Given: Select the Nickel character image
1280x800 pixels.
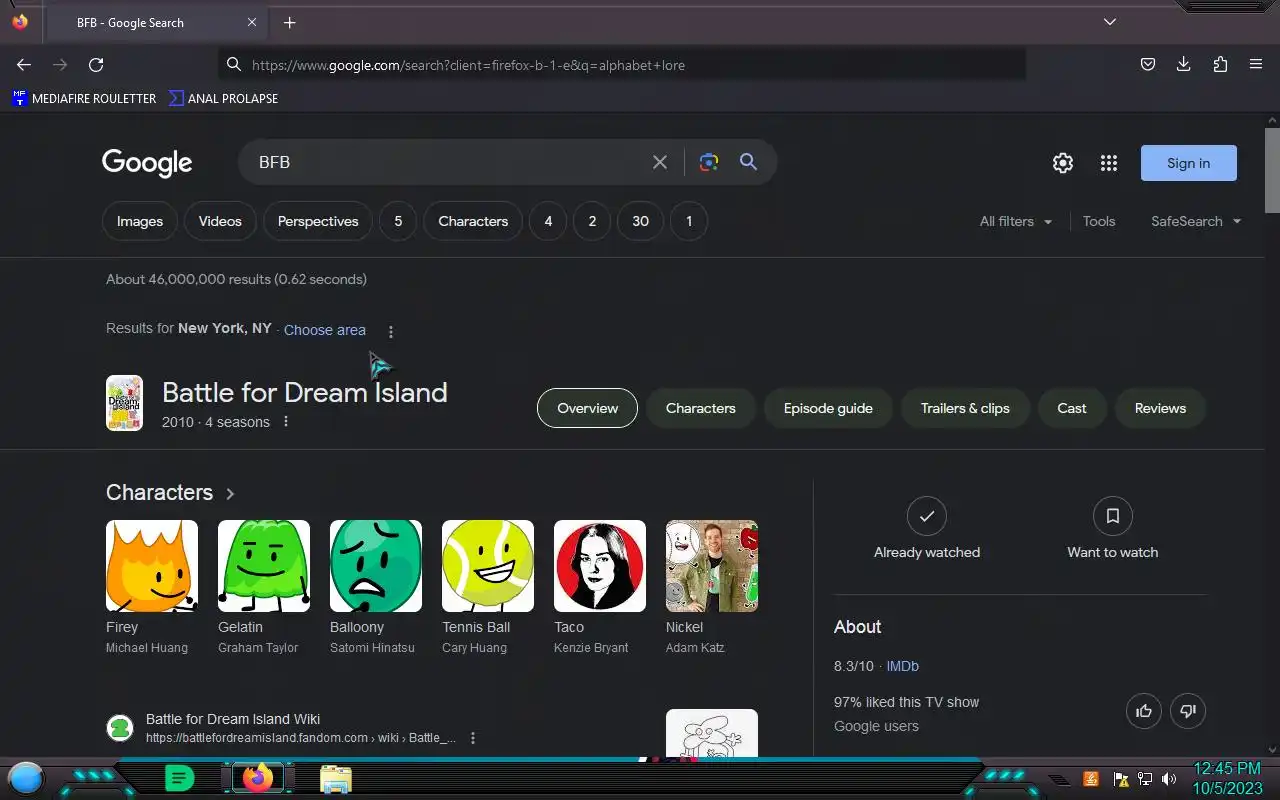Looking at the screenshot, I should [712, 566].
